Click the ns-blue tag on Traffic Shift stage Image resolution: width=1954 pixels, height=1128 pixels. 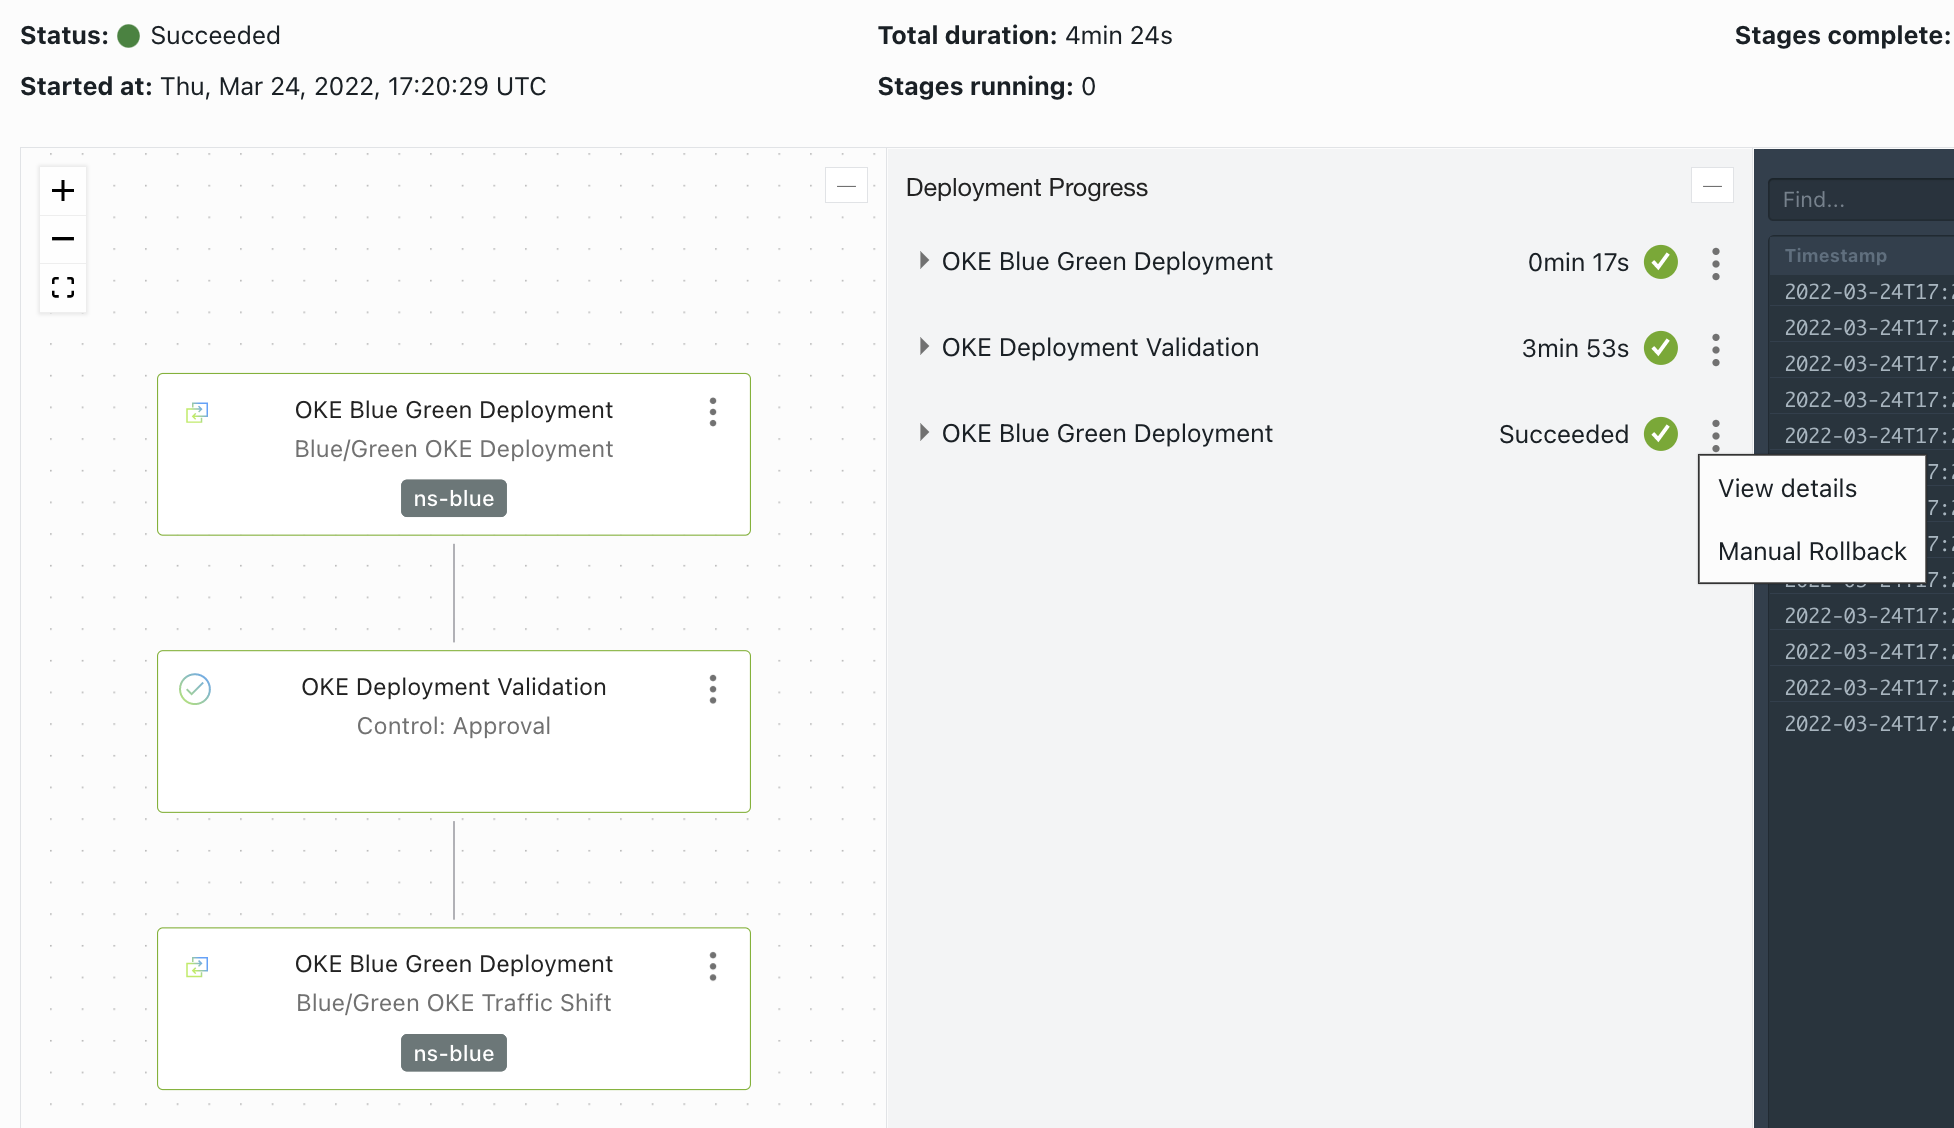(454, 1054)
